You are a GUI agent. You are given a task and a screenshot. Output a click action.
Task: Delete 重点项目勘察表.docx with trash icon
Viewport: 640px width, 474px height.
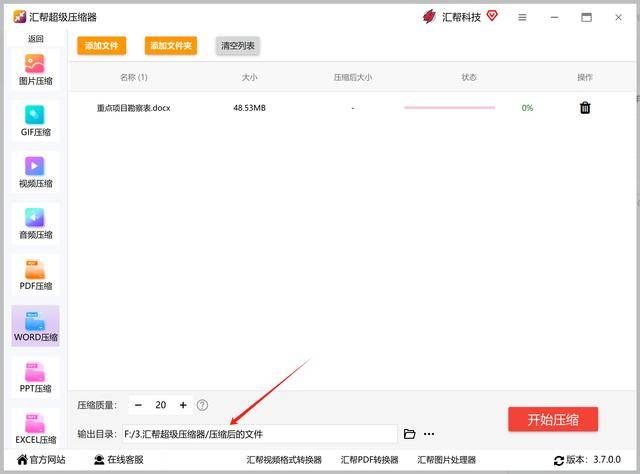(x=585, y=107)
